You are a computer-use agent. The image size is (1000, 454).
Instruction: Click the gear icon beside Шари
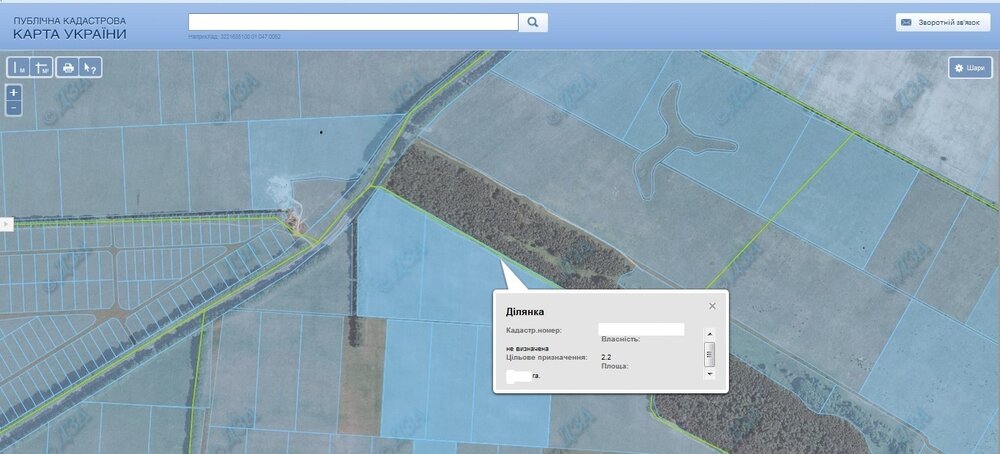pyautogui.click(x=958, y=68)
